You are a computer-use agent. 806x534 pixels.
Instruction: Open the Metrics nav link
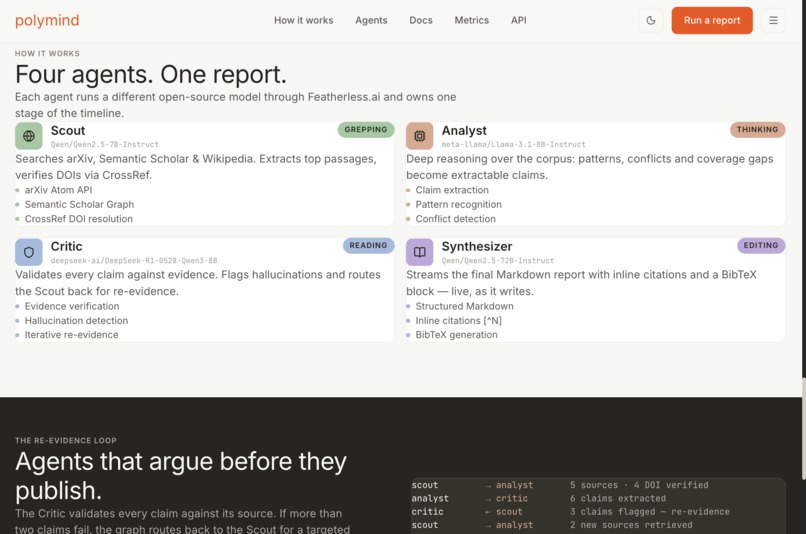click(x=471, y=21)
